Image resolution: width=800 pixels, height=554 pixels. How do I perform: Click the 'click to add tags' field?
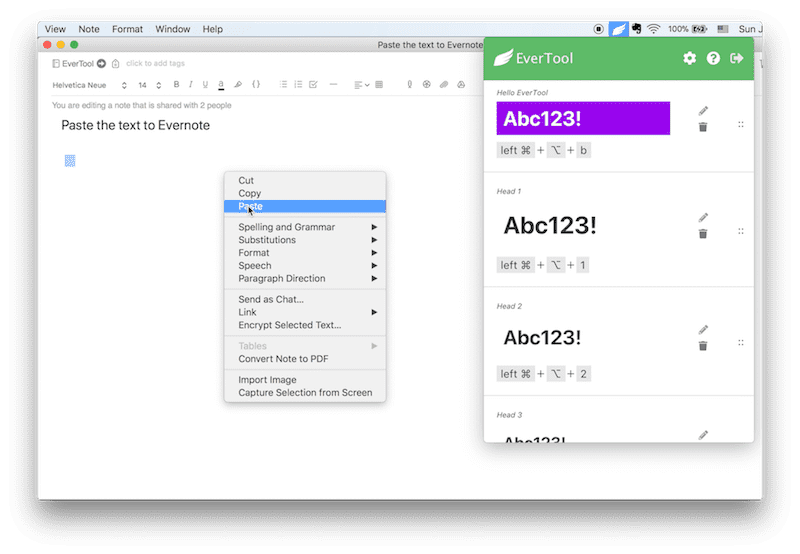coord(155,63)
